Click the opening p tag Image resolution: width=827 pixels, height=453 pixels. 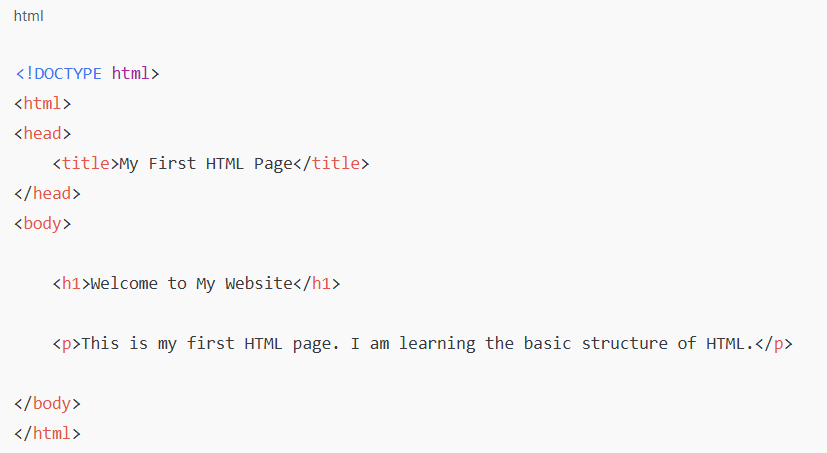click(66, 343)
